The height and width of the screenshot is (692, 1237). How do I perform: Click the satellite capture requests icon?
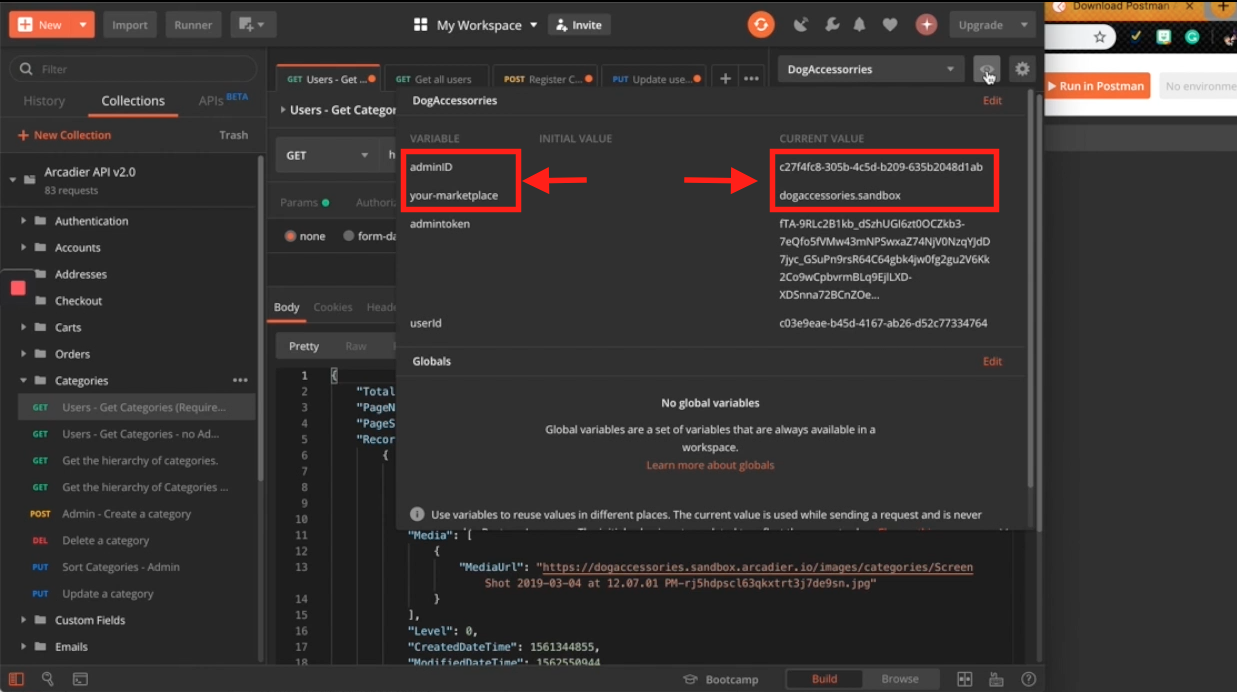800,25
